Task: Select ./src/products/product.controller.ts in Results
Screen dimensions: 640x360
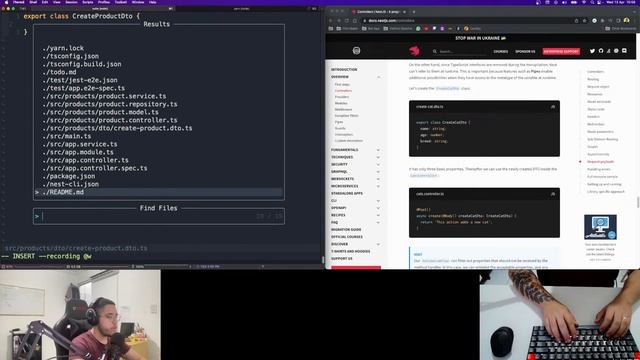Action: tap(110, 120)
